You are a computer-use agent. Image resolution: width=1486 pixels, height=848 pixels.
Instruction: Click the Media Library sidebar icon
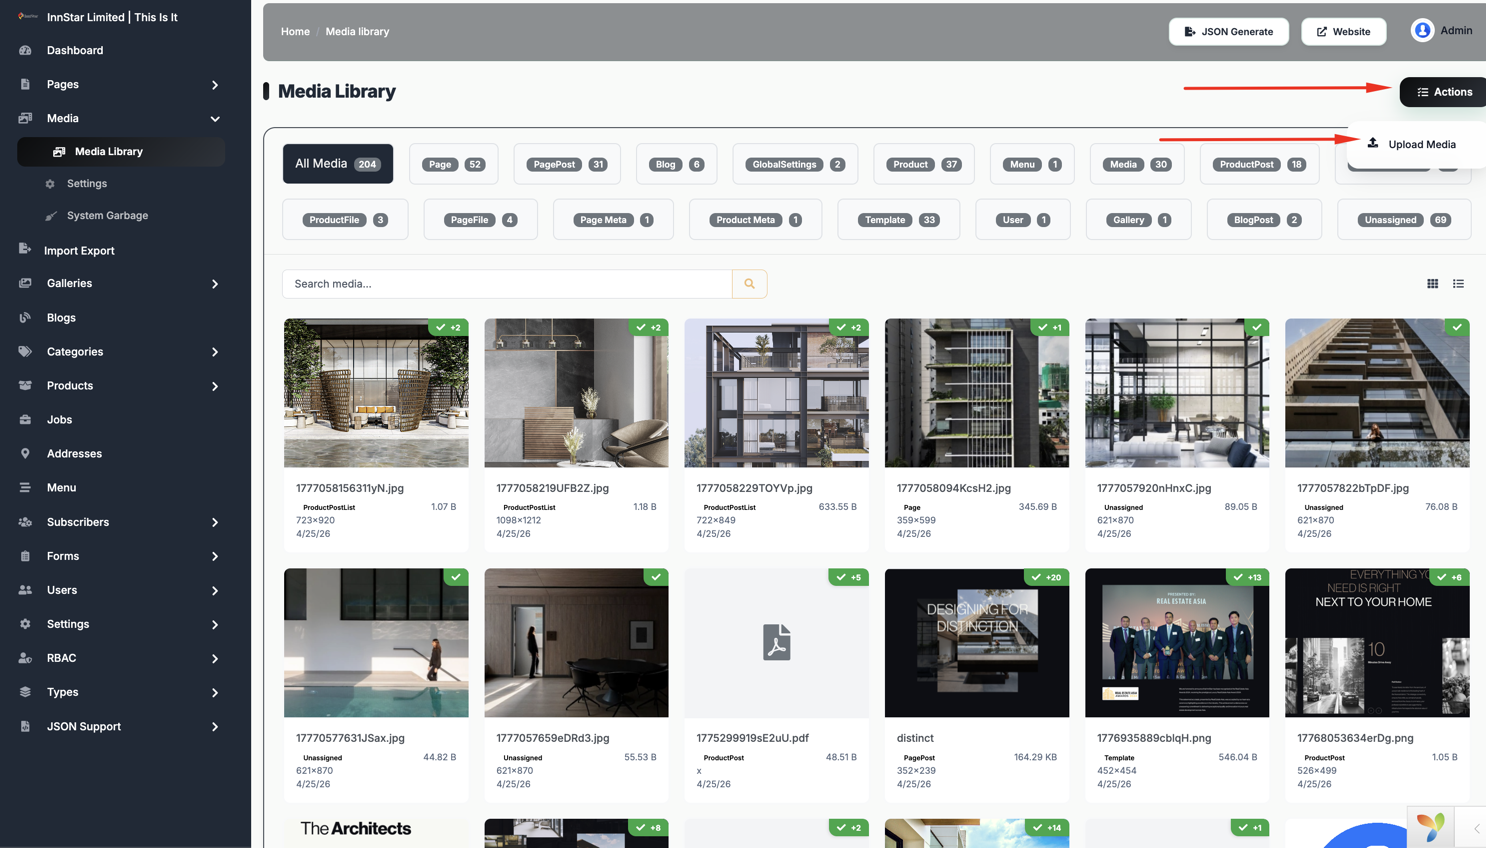point(59,152)
